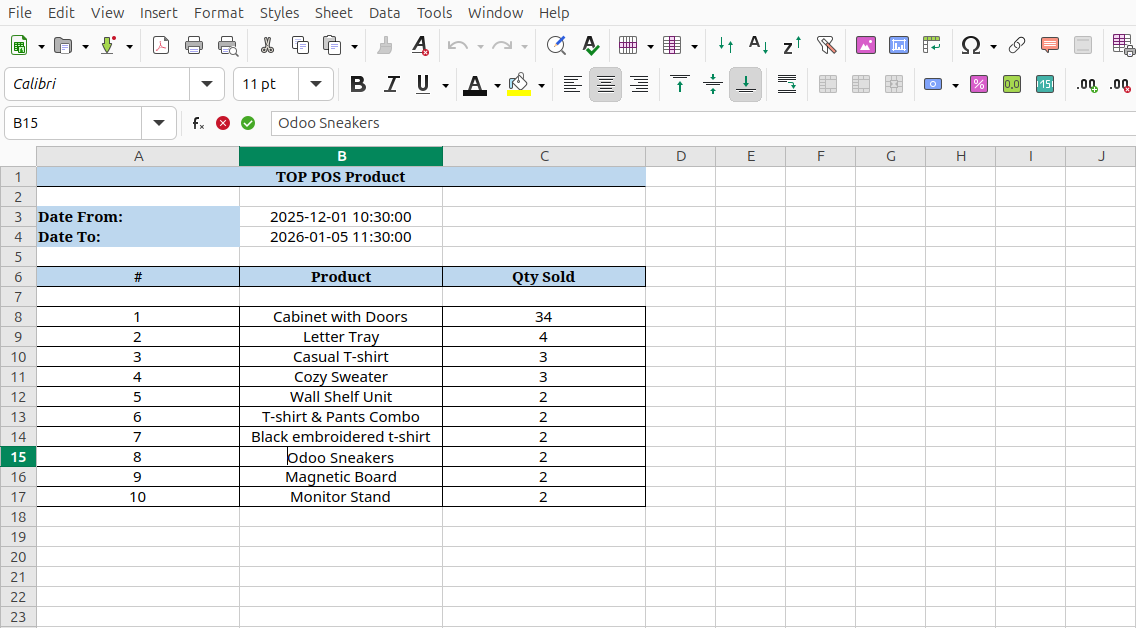Toggle Align Right

[x=639, y=84]
